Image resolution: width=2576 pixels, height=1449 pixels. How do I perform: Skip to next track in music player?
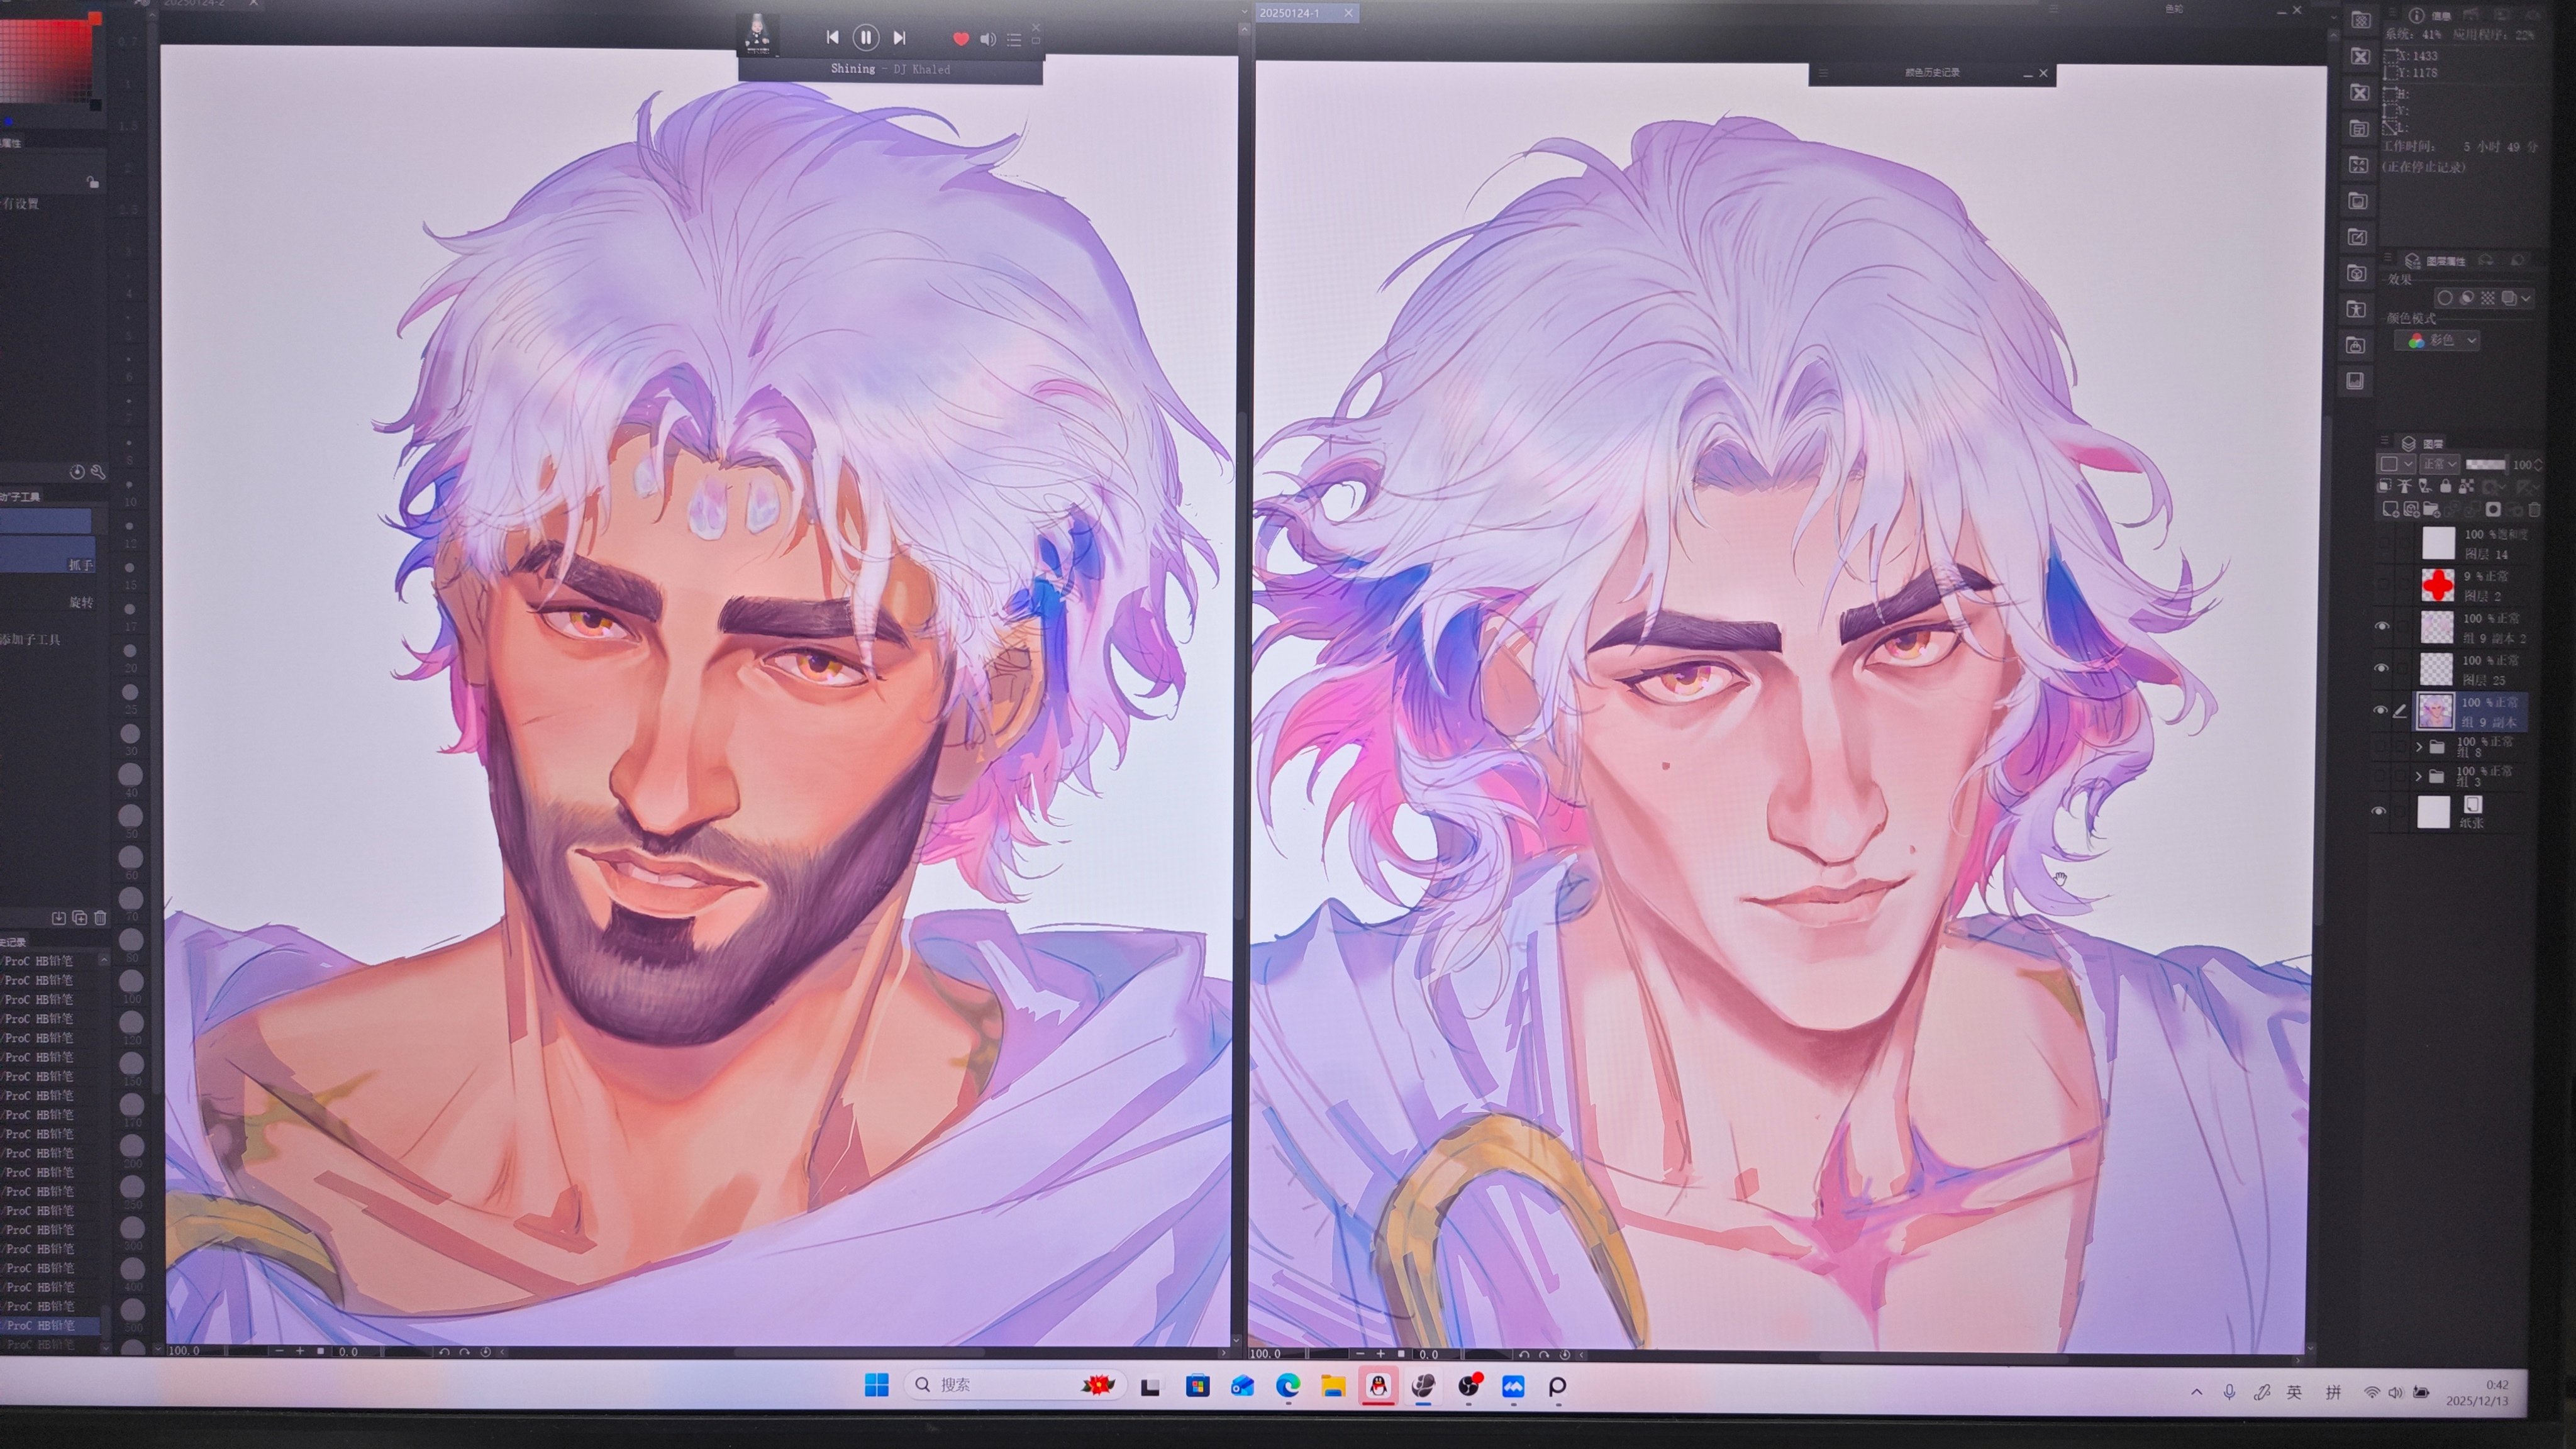[x=899, y=38]
